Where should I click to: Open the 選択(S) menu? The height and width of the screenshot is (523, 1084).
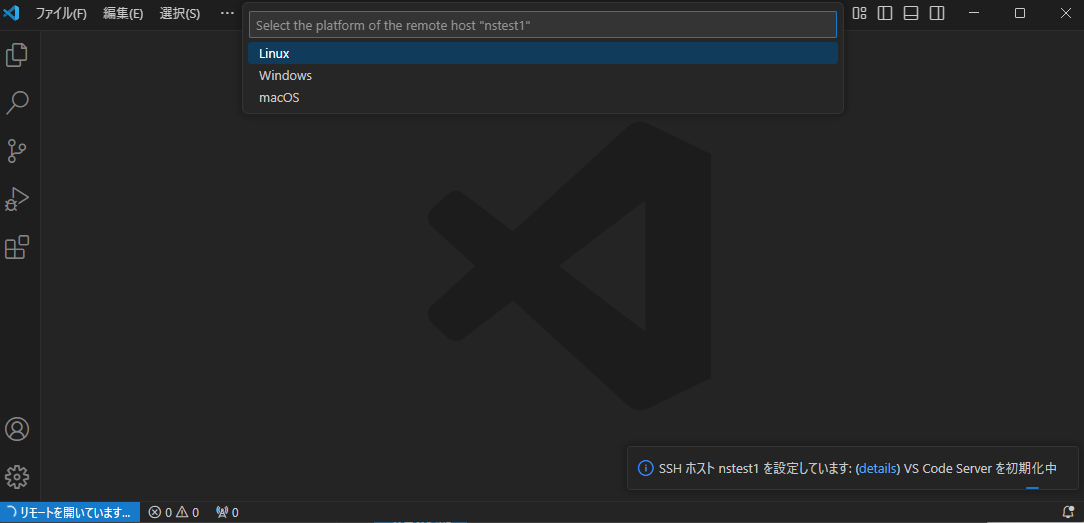[180, 13]
